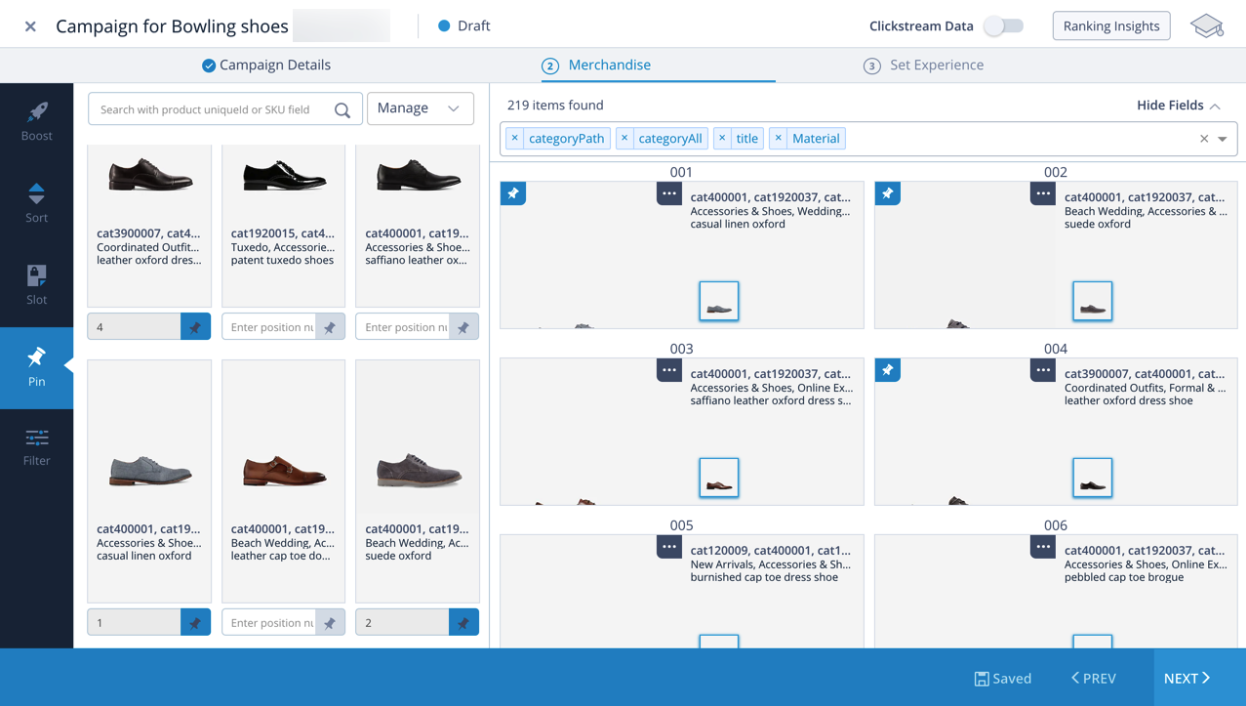Screen dimensions: 1246x706
Task: Click 'pebbled cap toe brogue' text
Action: point(1124,577)
